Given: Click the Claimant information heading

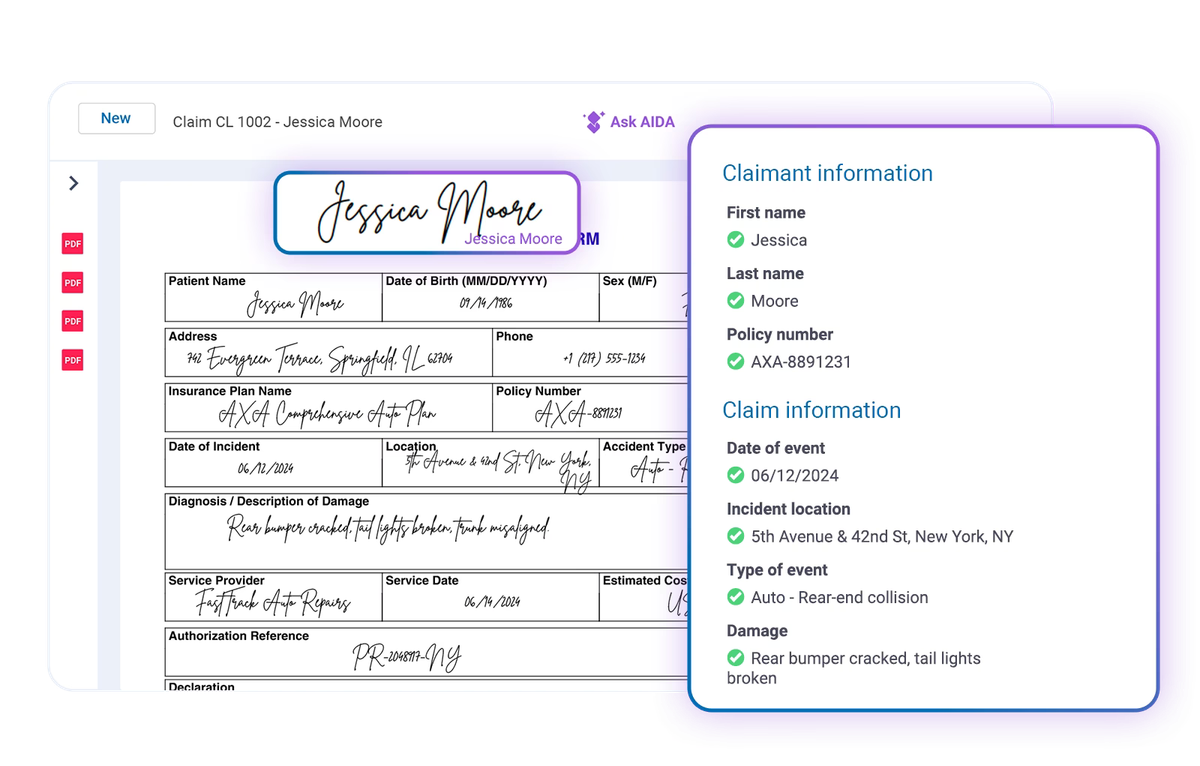Looking at the screenshot, I should (827, 173).
